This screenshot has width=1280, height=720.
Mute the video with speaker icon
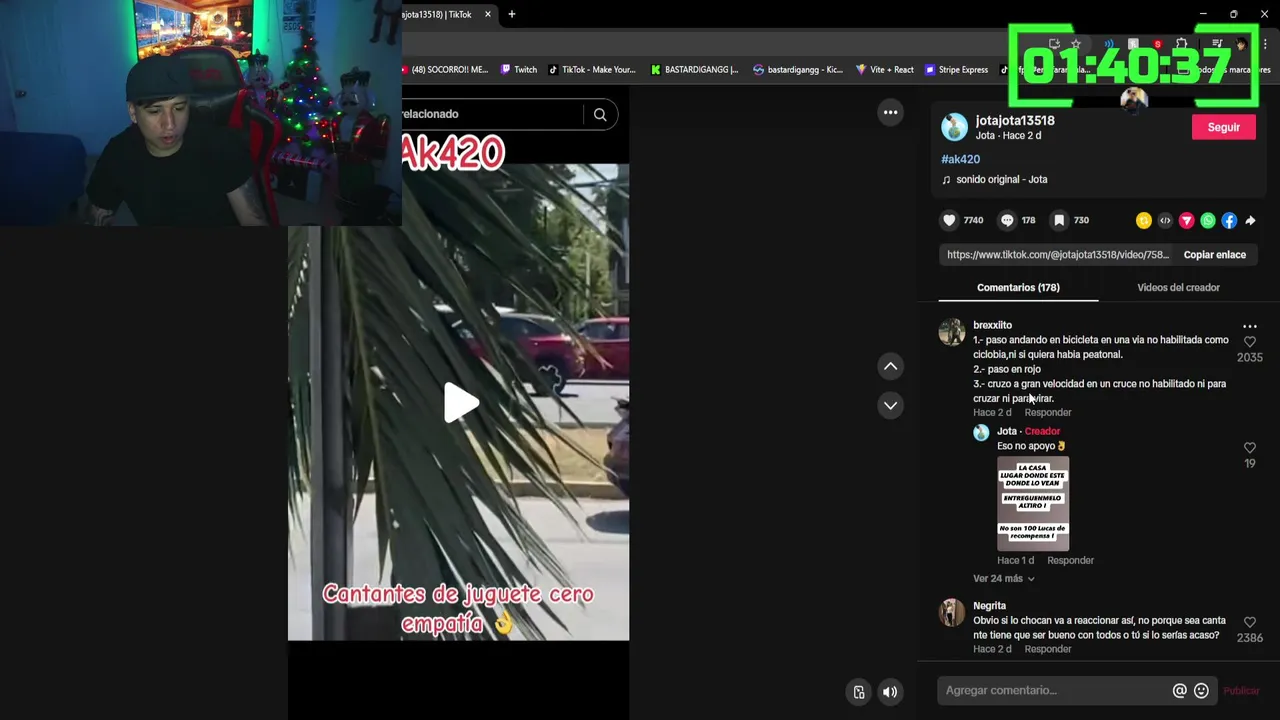[890, 692]
